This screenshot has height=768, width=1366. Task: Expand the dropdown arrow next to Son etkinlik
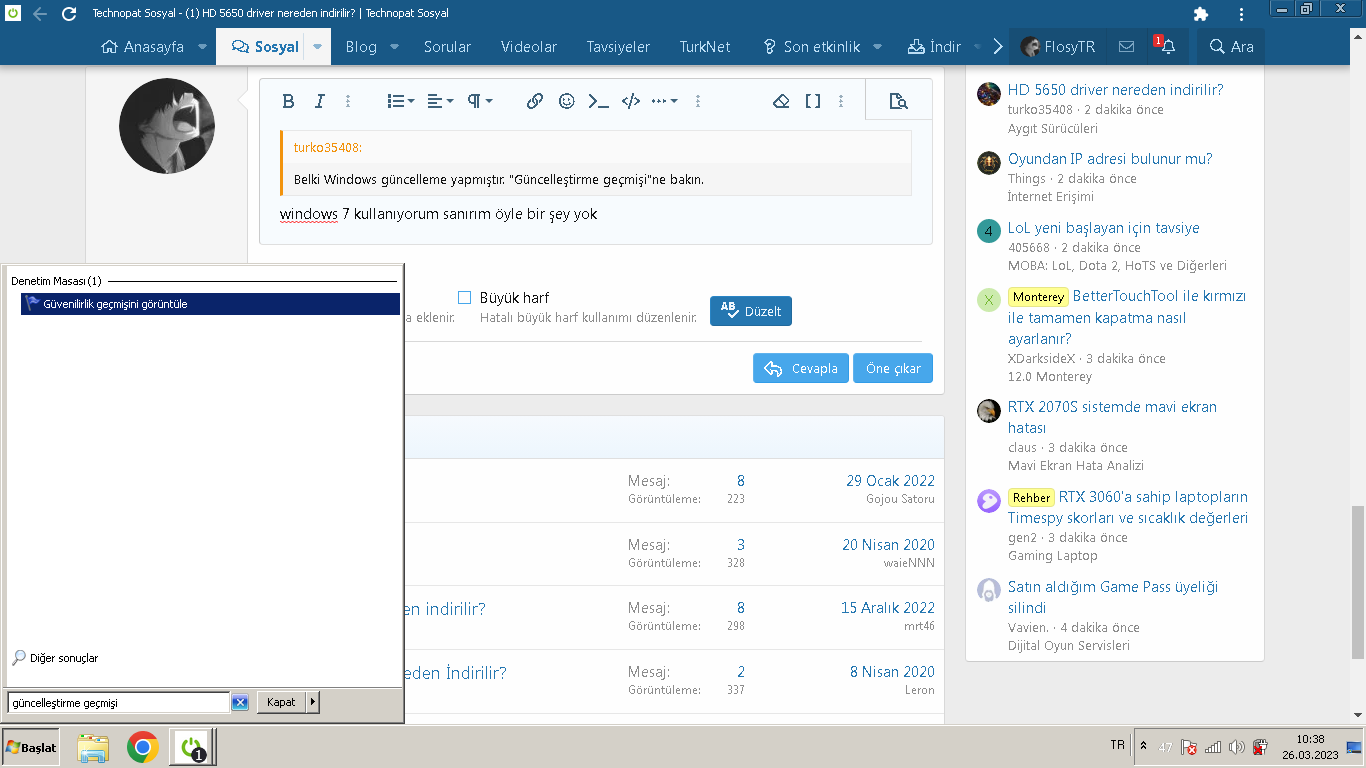click(x=877, y=47)
